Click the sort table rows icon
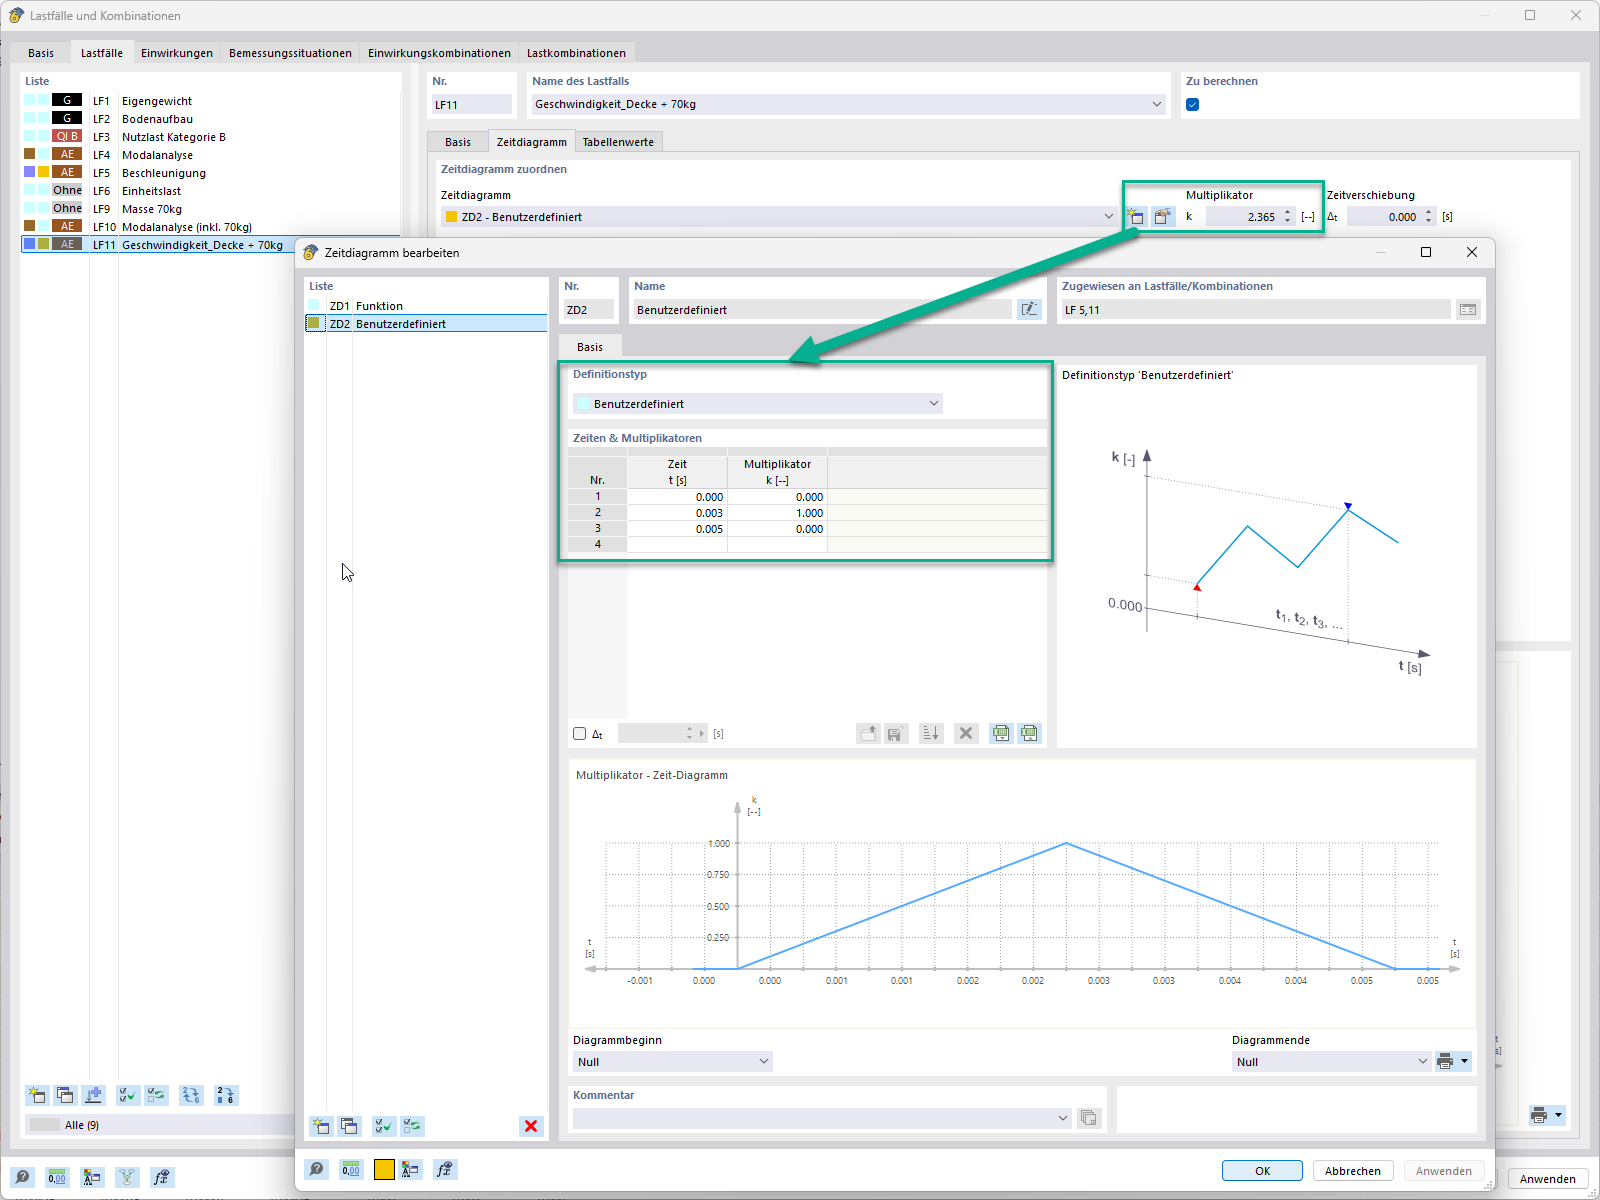1600x1200 pixels. tap(931, 733)
